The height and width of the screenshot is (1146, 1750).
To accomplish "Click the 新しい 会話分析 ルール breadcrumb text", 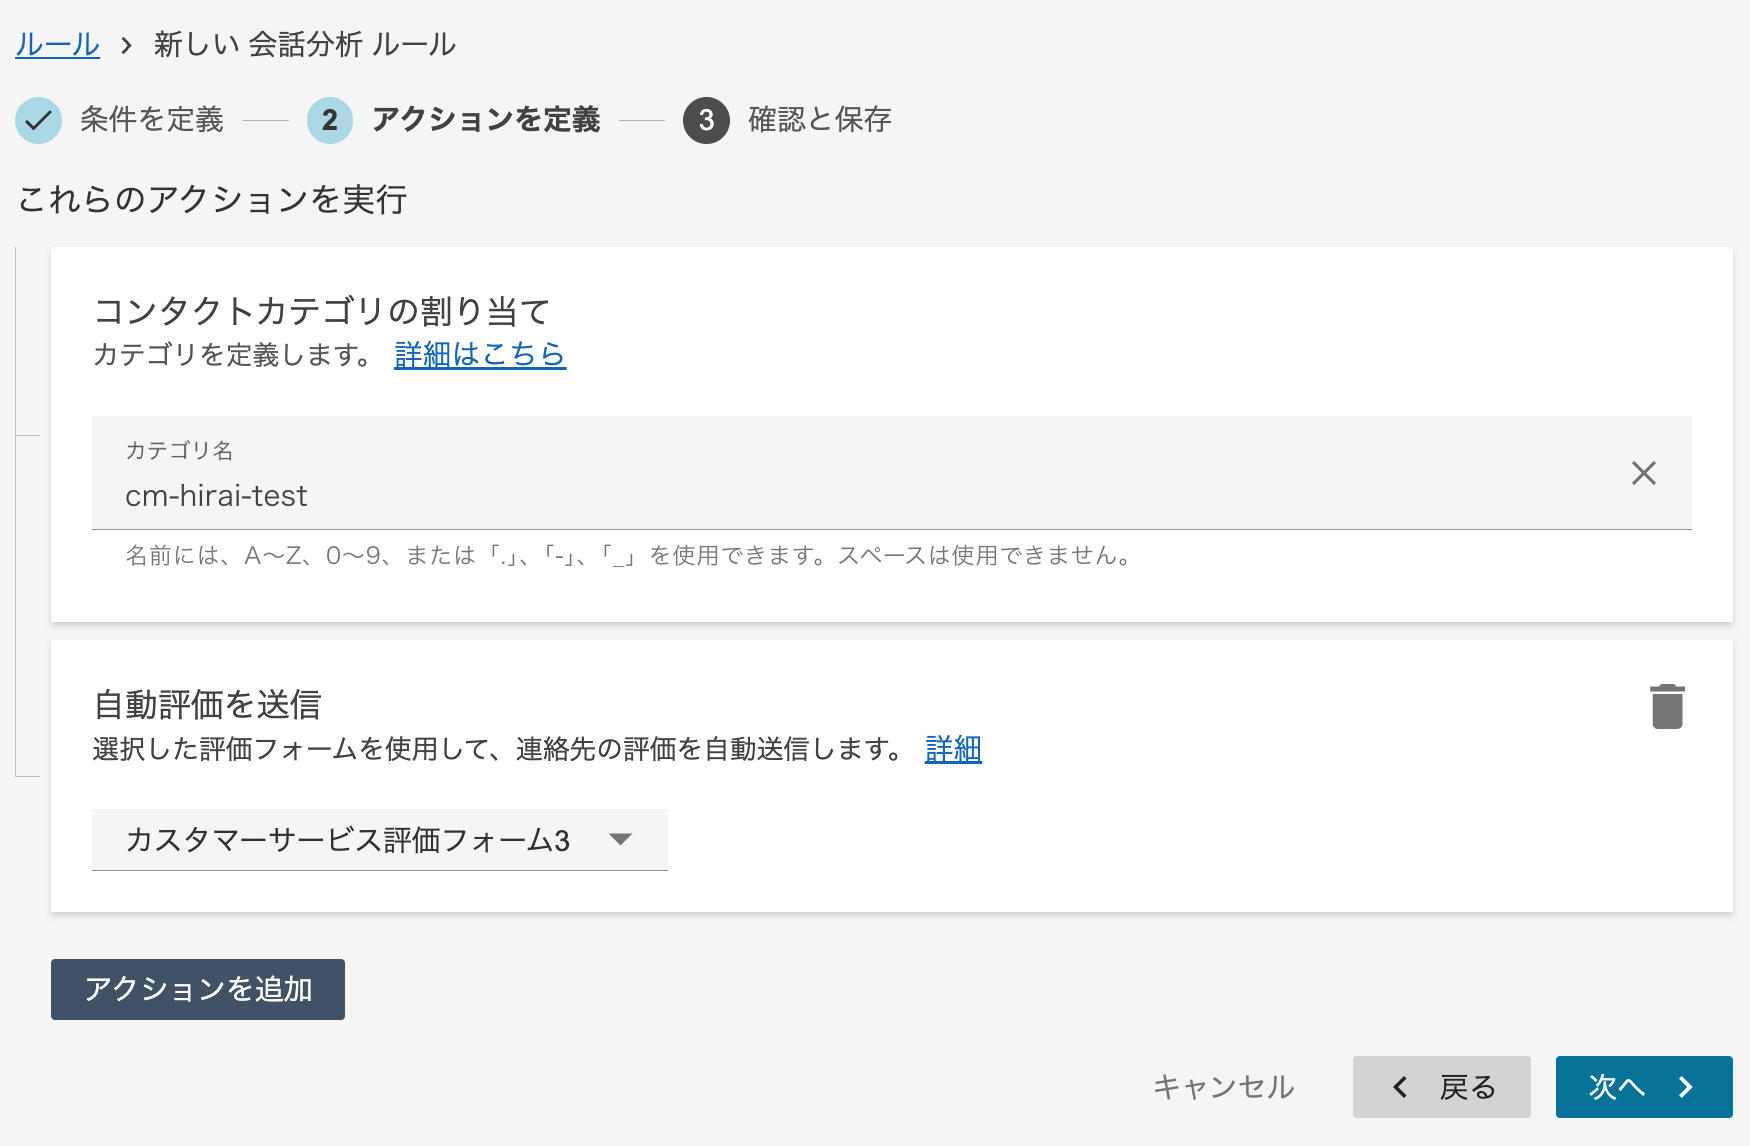I will (x=305, y=44).
